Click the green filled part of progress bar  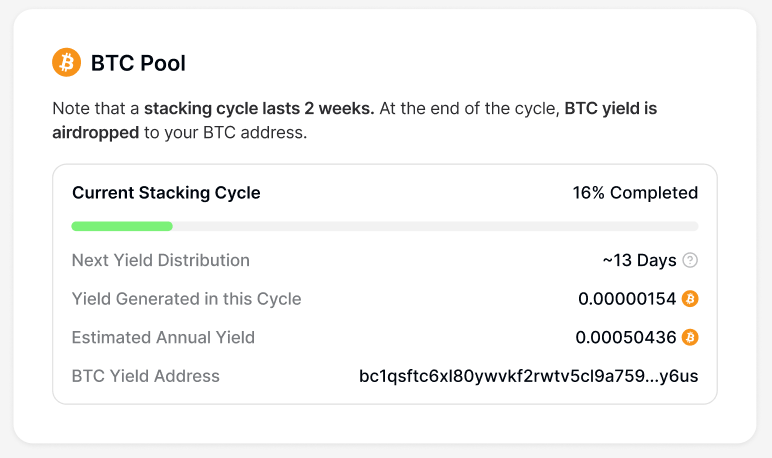click(x=122, y=226)
